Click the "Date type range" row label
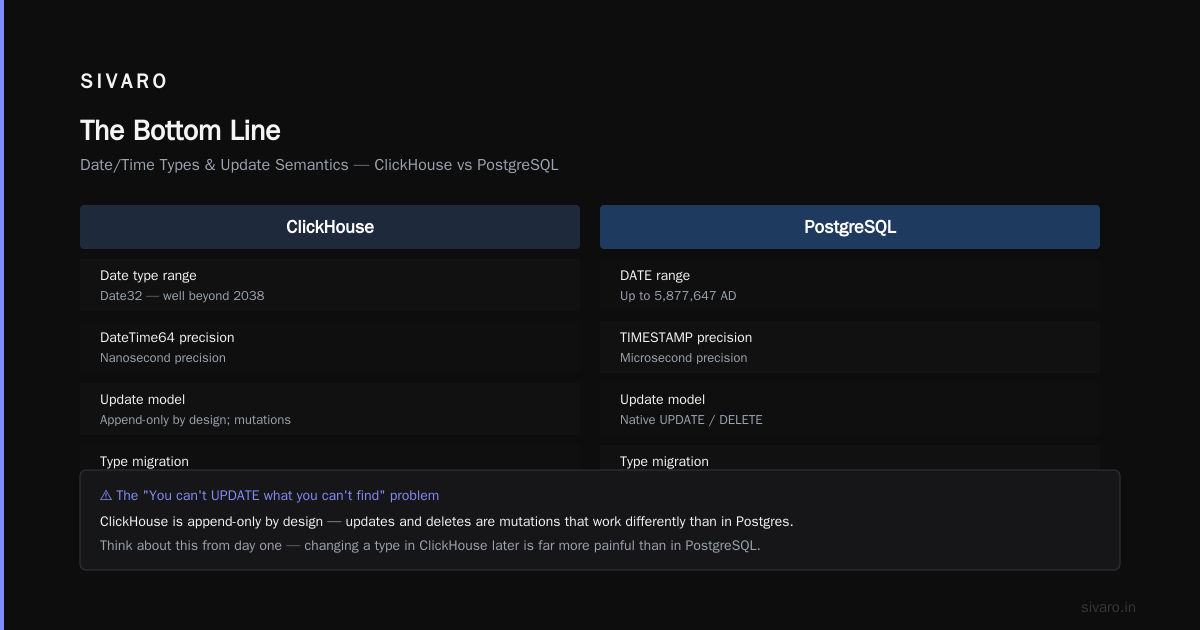The height and width of the screenshot is (630, 1200). (148, 275)
